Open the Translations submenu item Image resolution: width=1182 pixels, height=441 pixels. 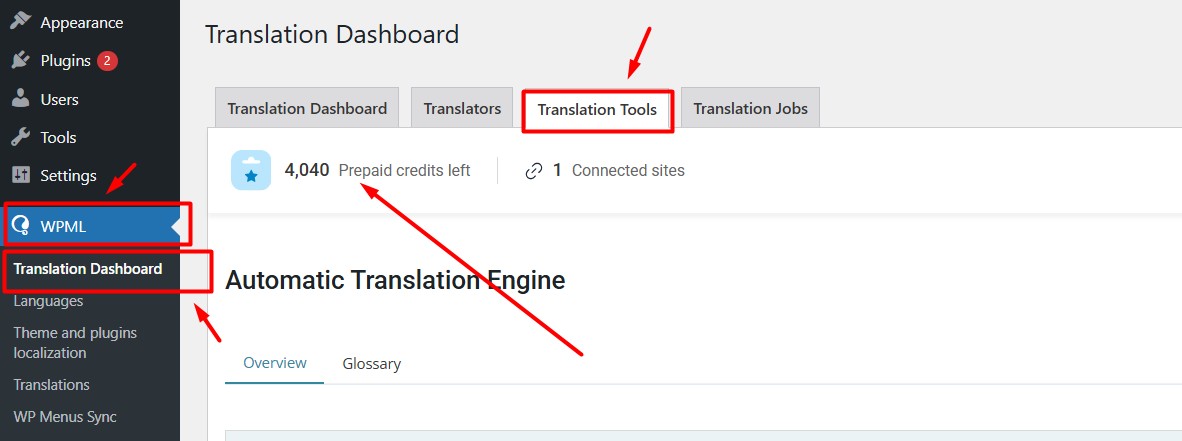click(51, 385)
